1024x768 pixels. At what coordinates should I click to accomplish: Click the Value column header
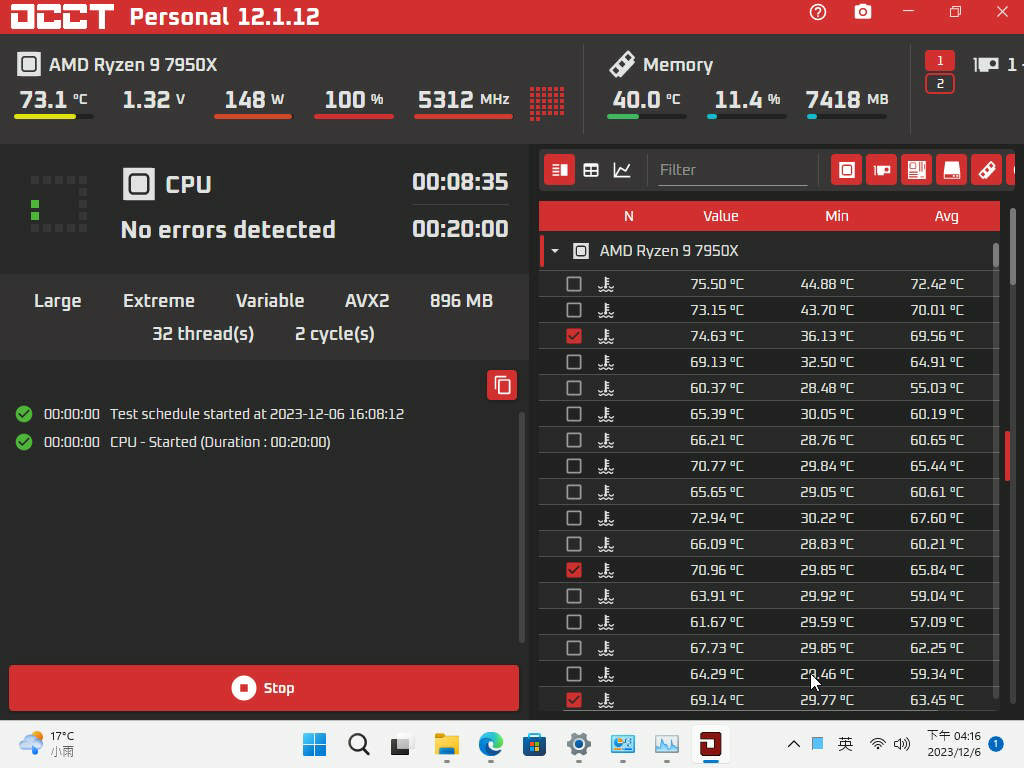click(x=720, y=216)
